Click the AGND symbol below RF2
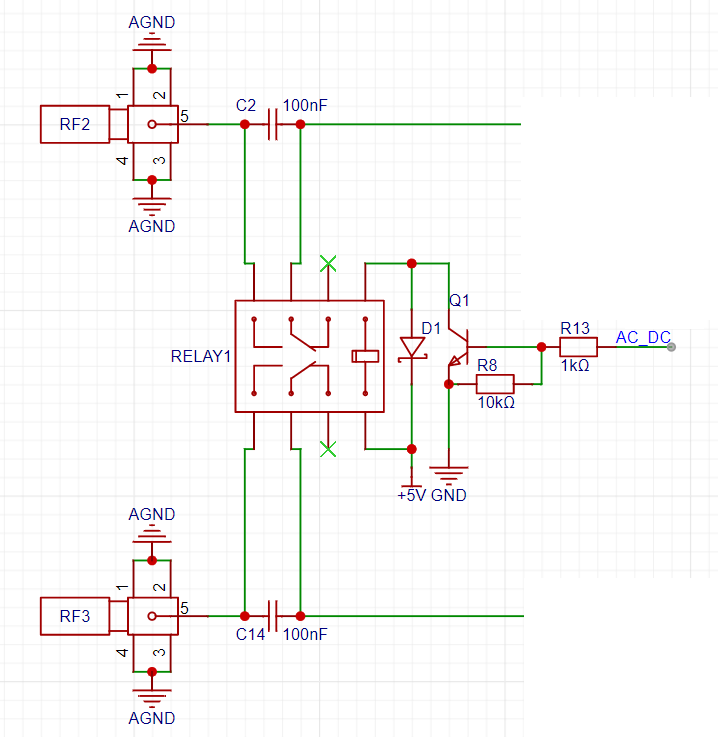The image size is (718, 737). (x=152, y=206)
